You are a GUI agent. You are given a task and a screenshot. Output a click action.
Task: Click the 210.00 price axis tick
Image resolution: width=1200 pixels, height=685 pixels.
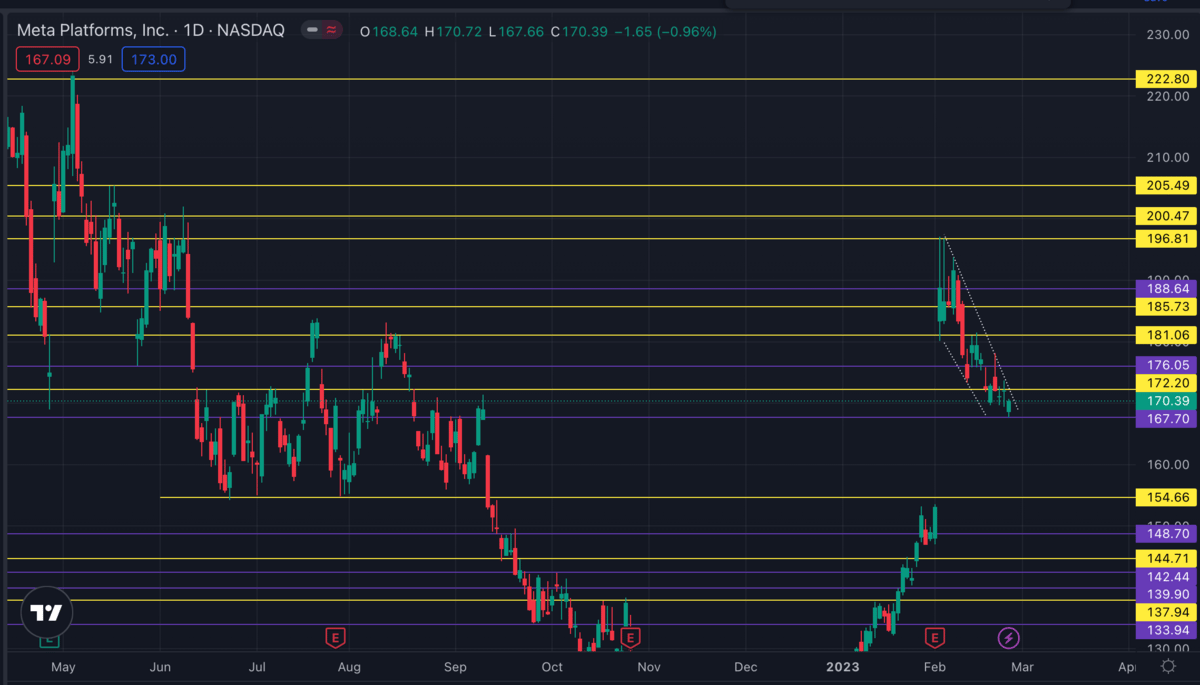[1166, 158]
